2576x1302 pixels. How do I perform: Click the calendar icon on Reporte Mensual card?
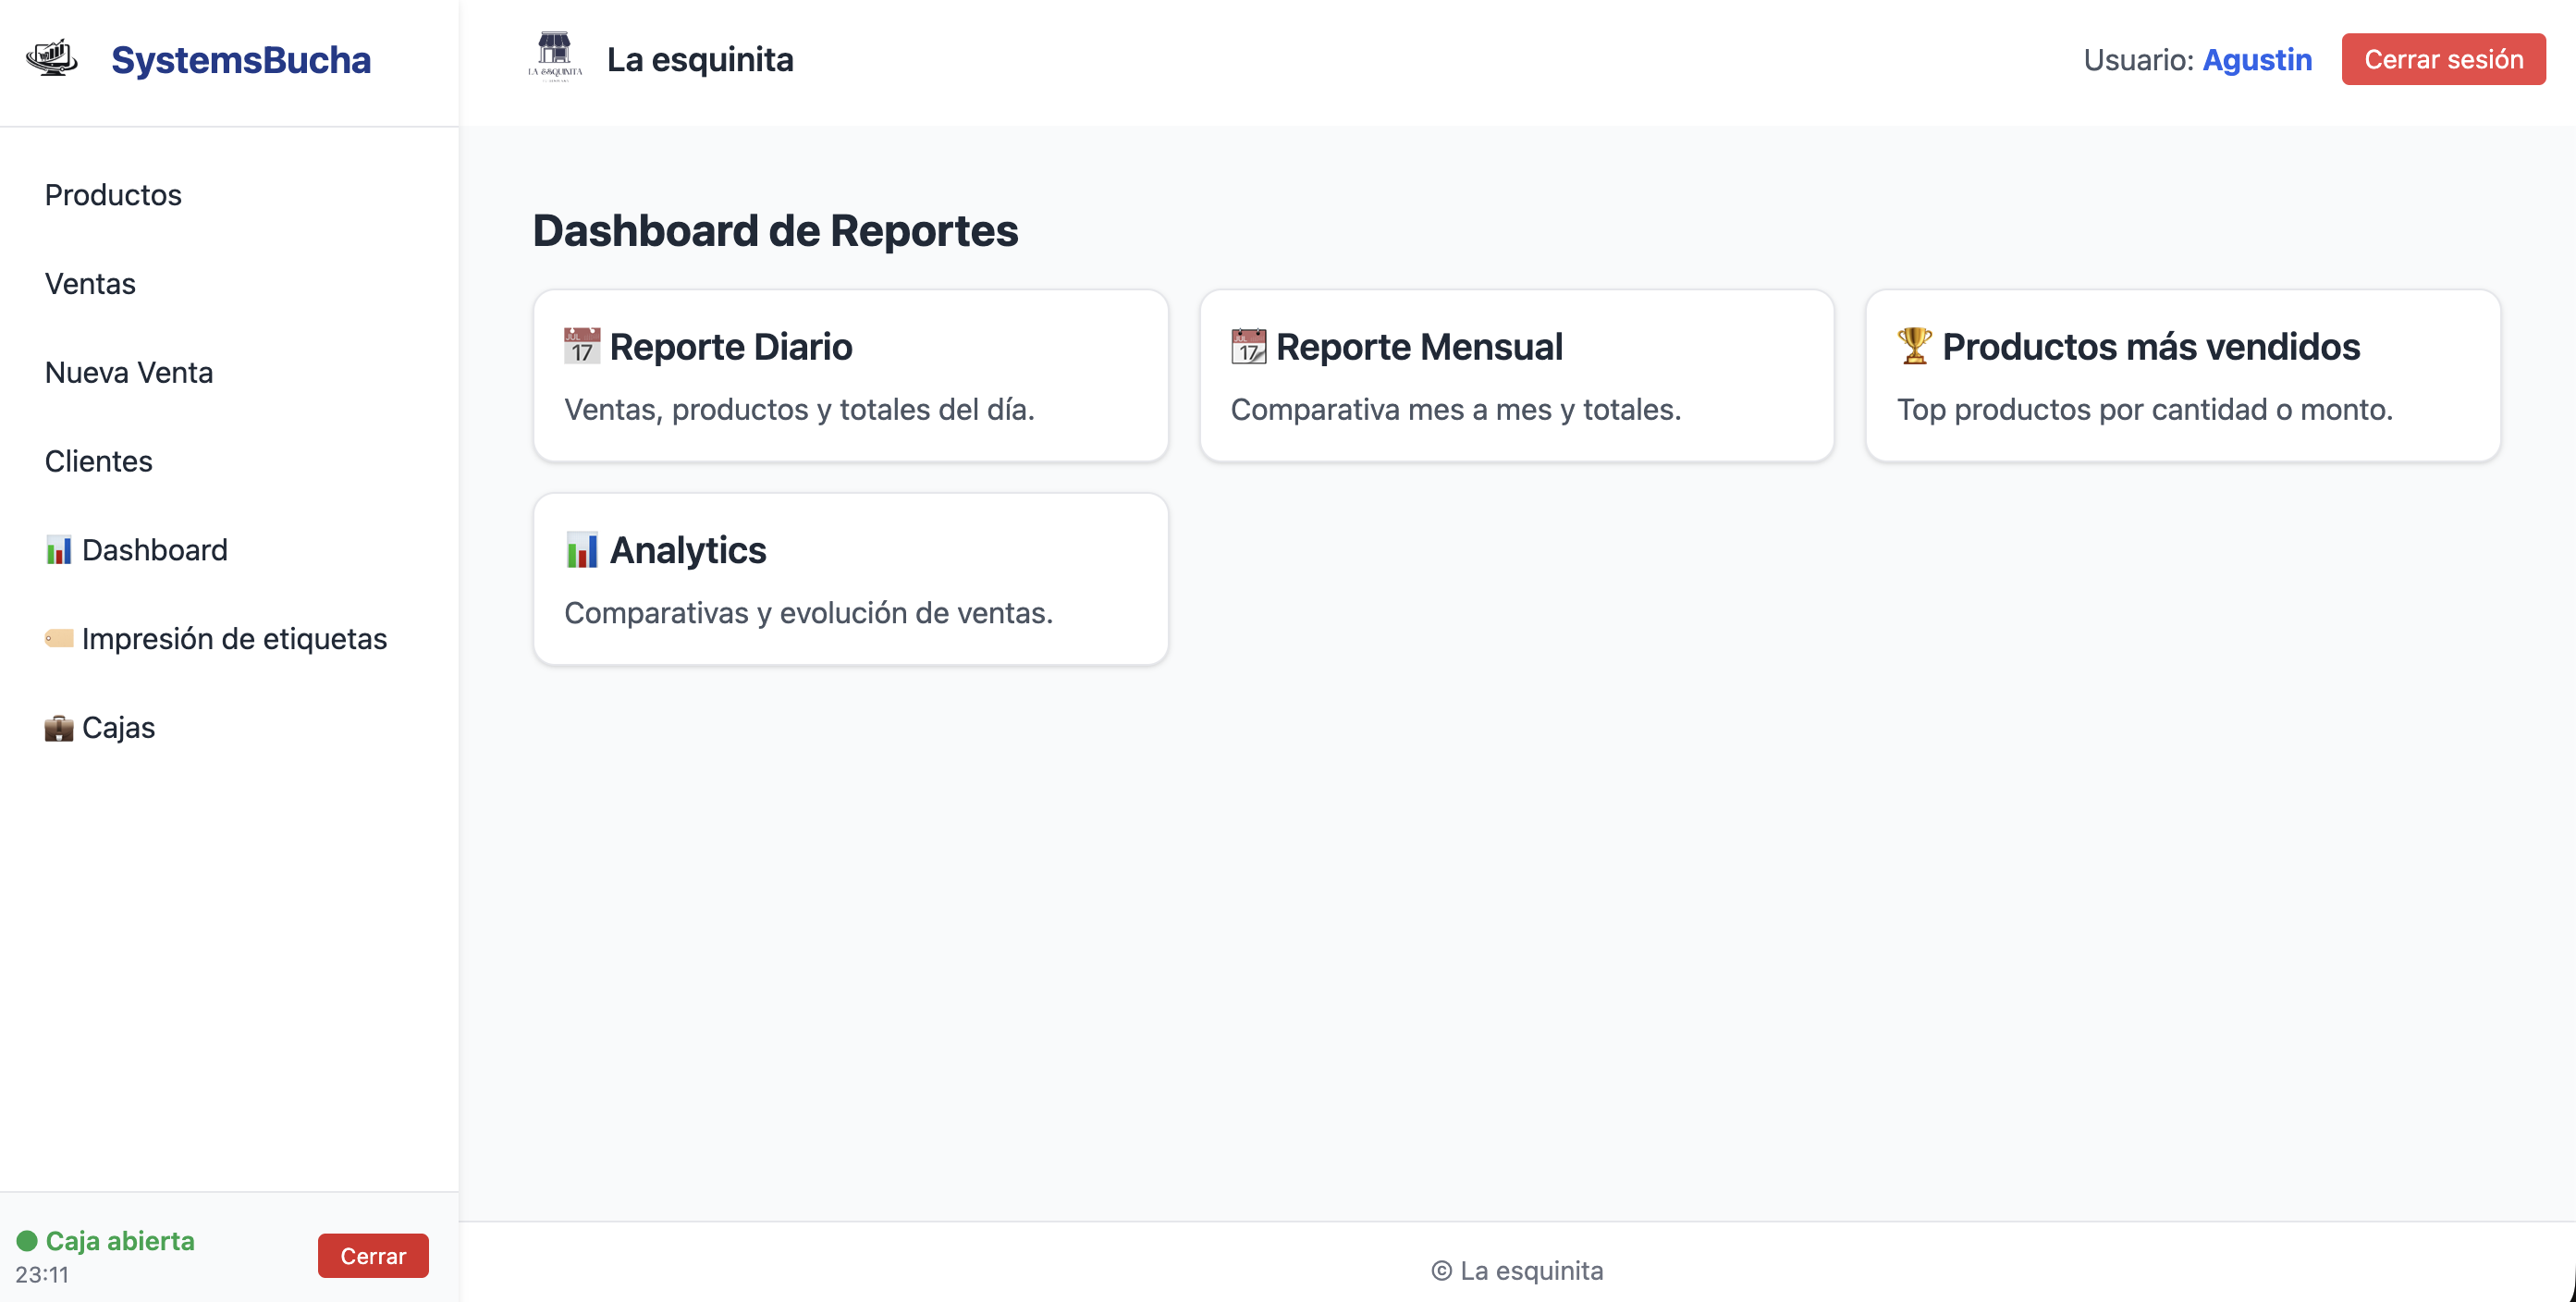(1248, 346)
